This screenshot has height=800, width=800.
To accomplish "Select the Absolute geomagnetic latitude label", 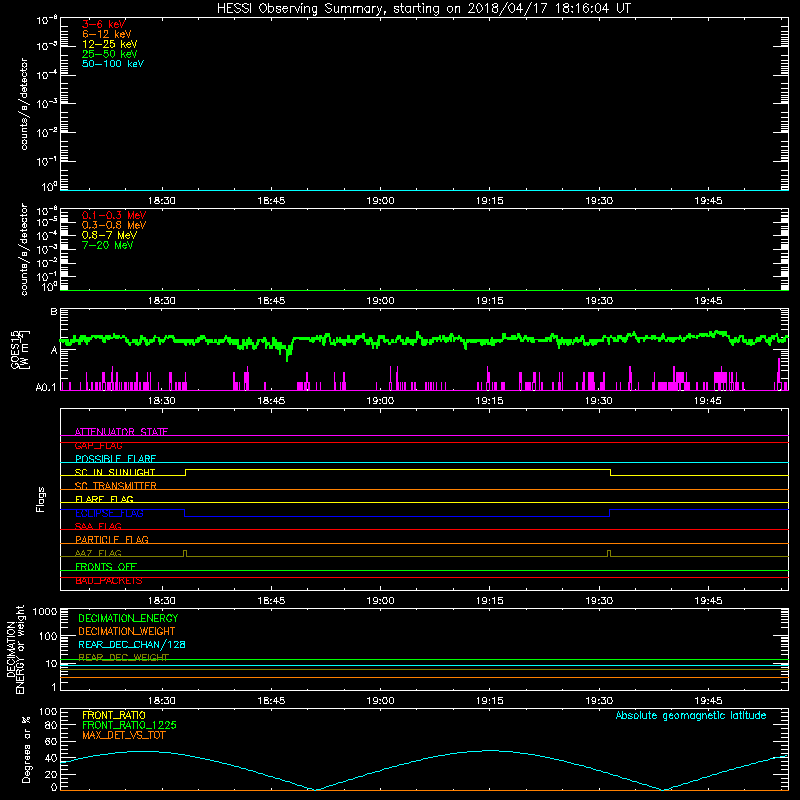I will (x=691, y=715).
